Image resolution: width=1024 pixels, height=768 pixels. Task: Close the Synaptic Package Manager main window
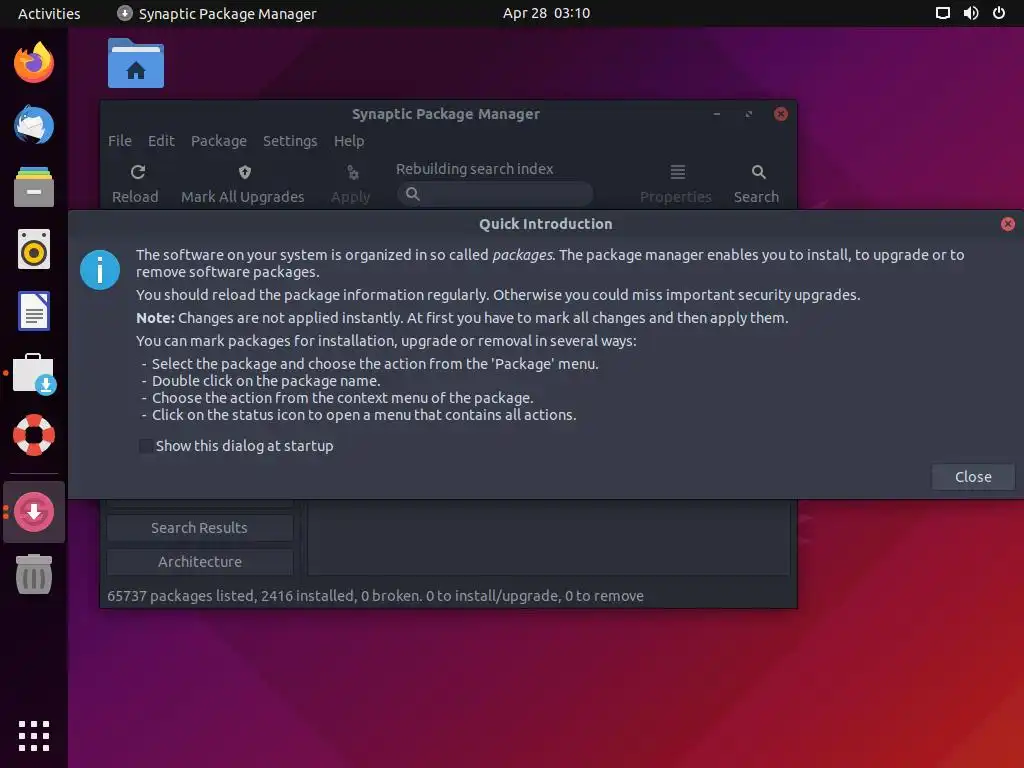pyautogui.click(x=780, y=114)
